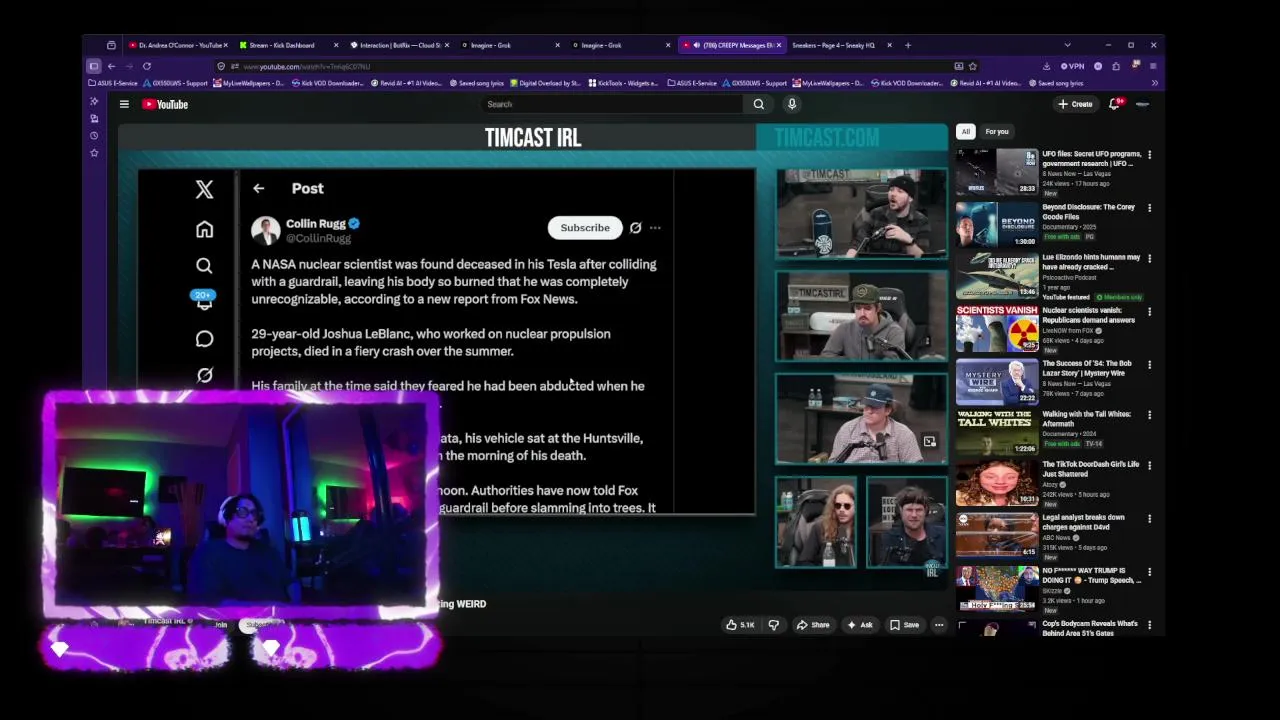The image size is (1280, 720).
Task: Open first Saved song lyrics bookmark
Action: point(476,83)
